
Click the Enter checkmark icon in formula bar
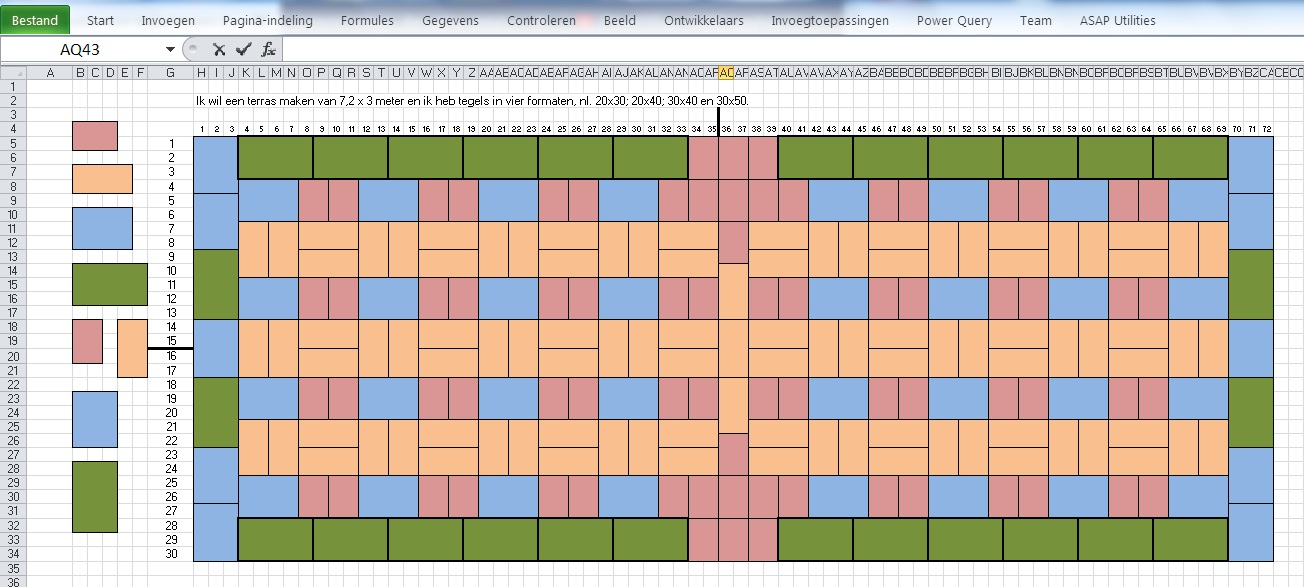243,49
